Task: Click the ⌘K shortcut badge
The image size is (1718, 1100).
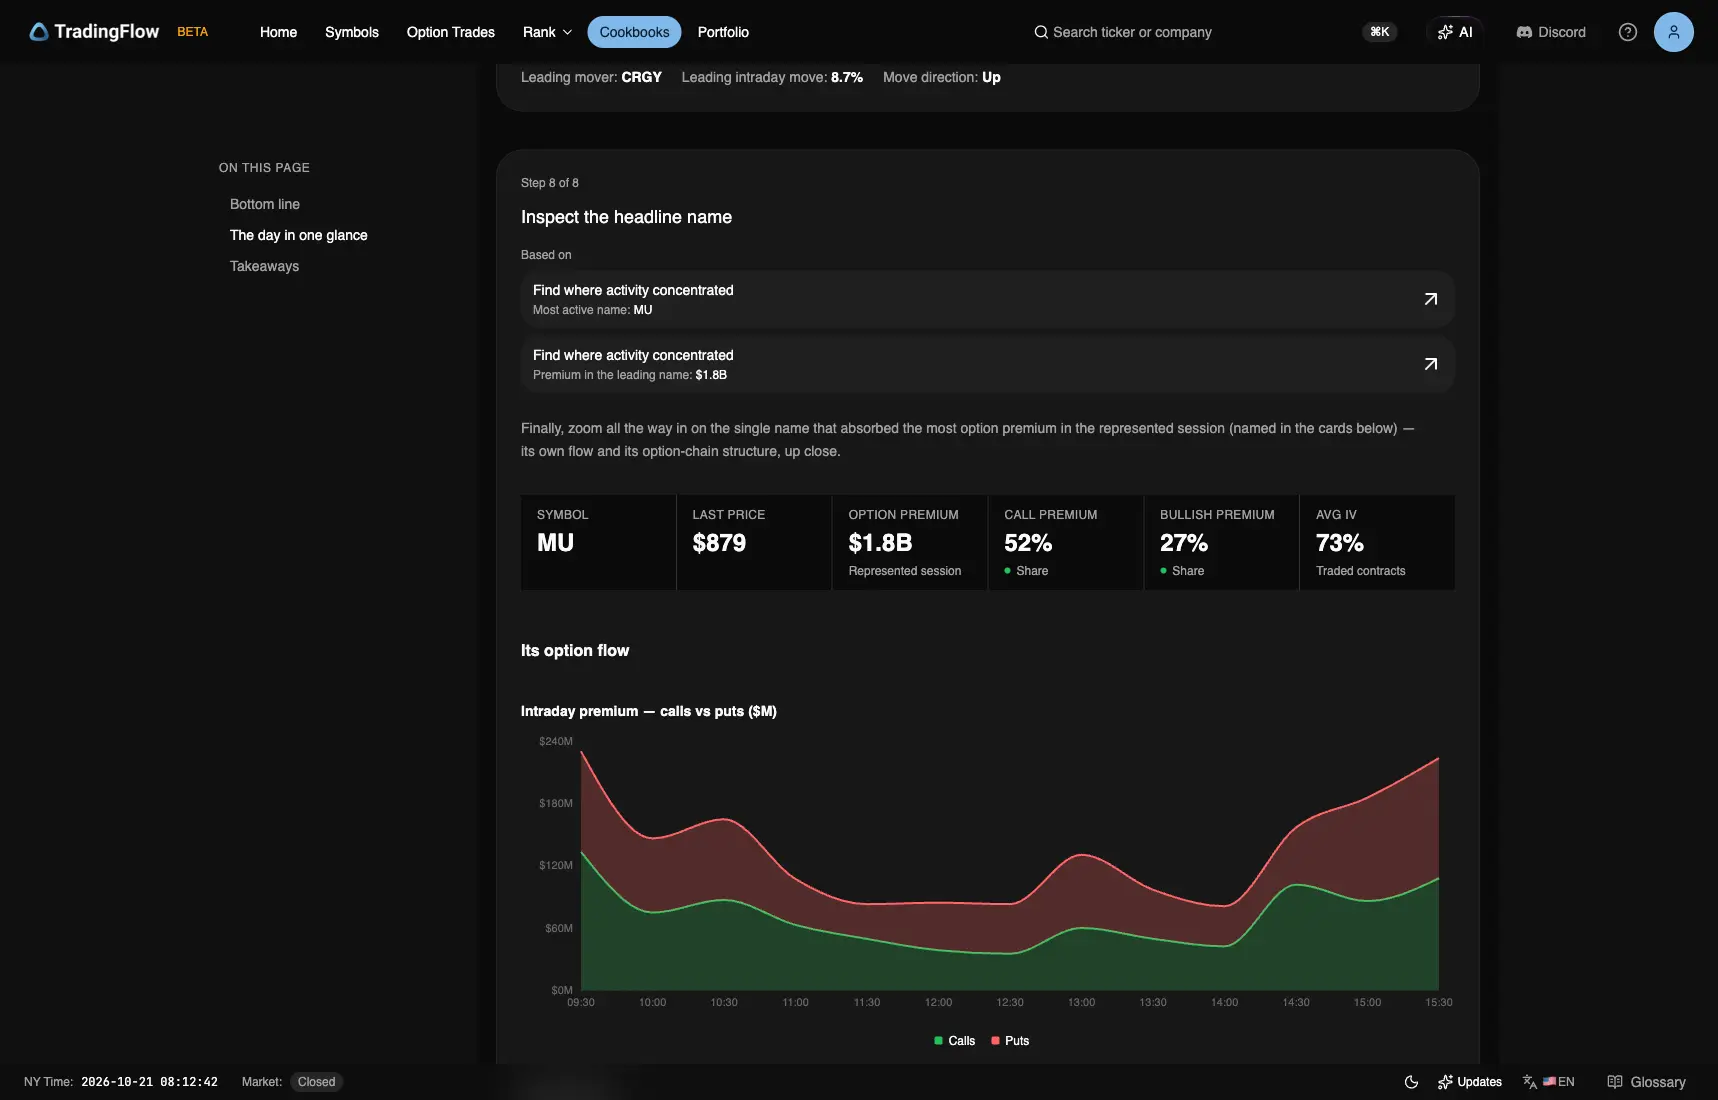Action: pos(1379,32)
